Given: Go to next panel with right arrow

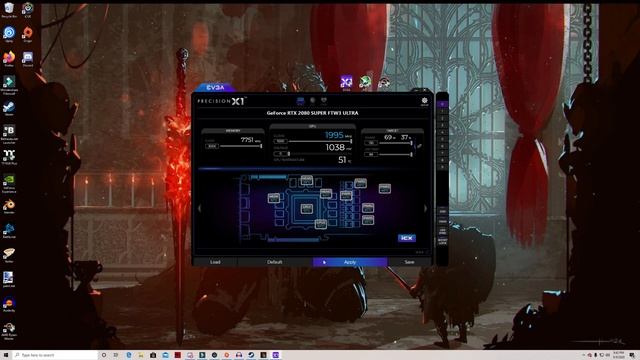Looking at the screenshot, I should point(425,209).
